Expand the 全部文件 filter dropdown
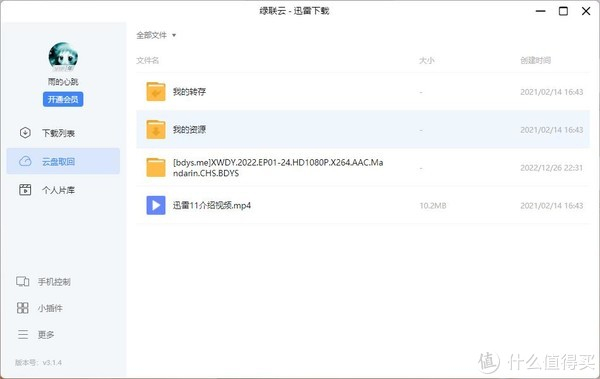This screenshot has width=600, height=379. pos(156,35)
